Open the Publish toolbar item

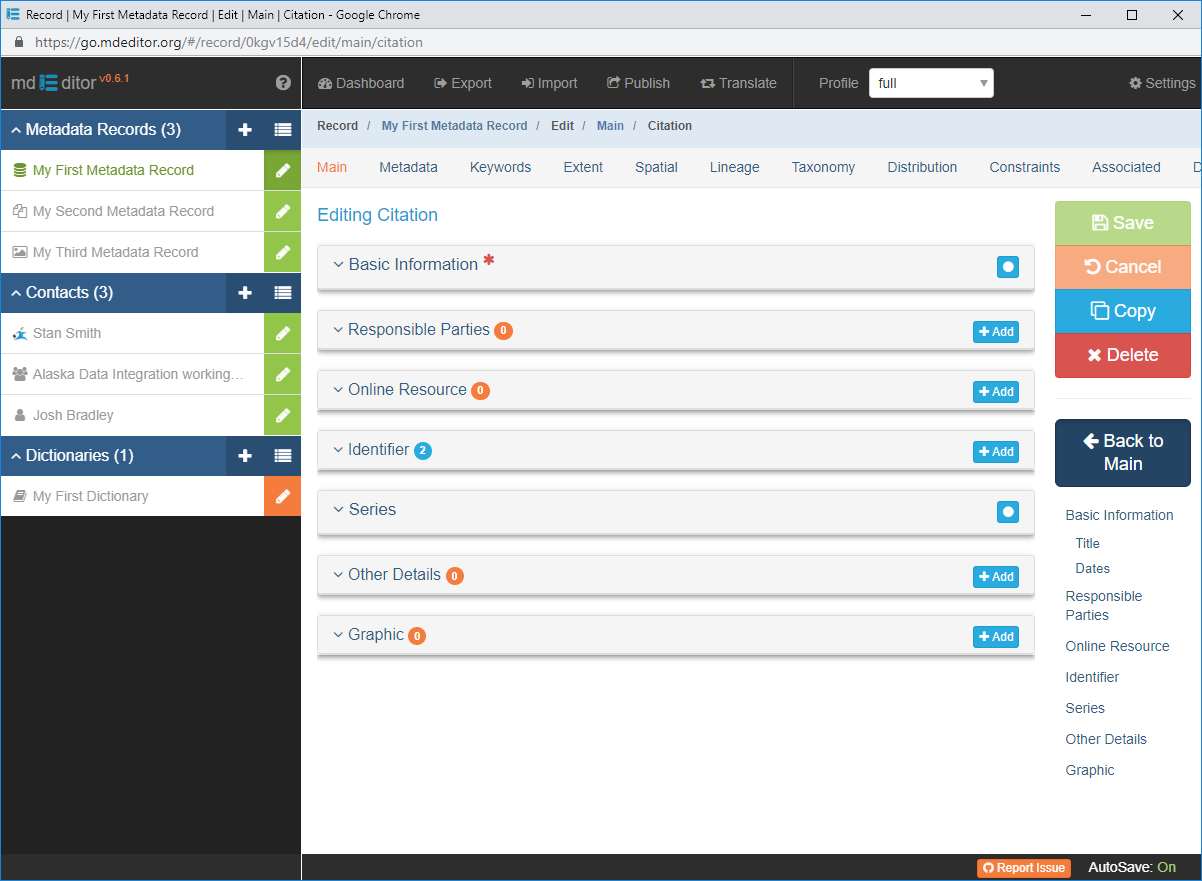click(x=639, y=83)
